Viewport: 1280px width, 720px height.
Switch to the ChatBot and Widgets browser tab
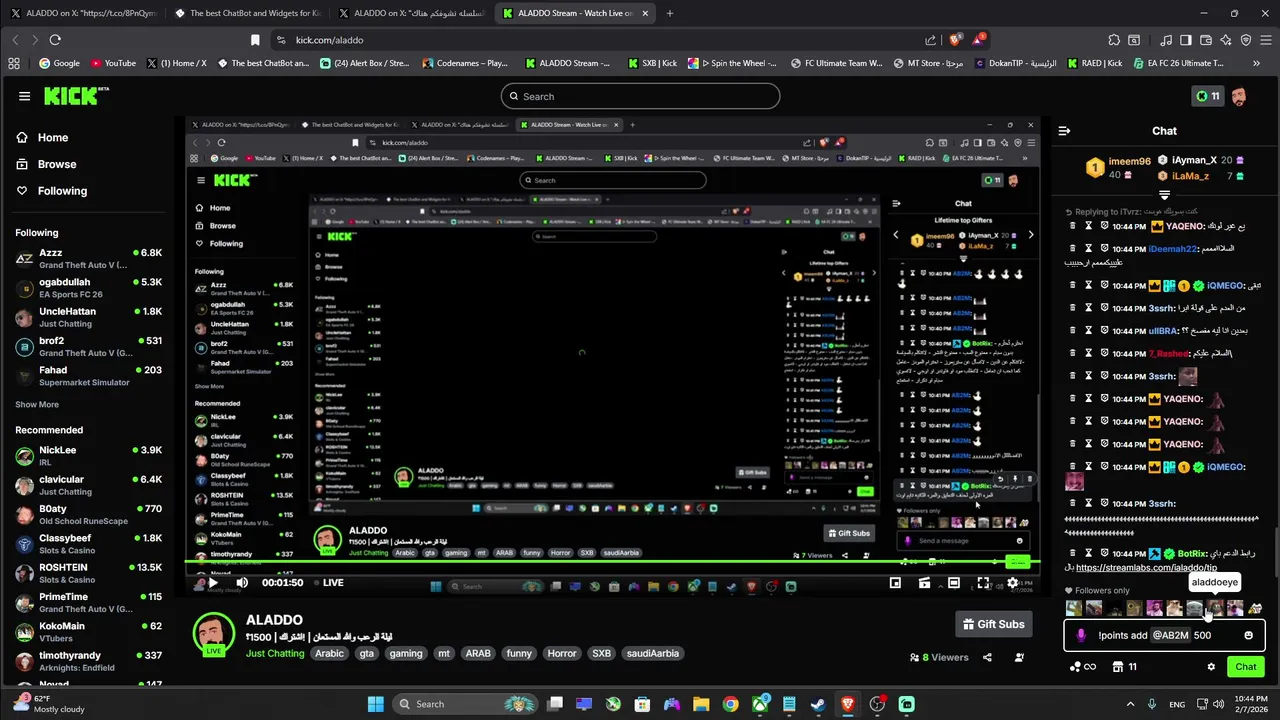click(x=246, y=13)
